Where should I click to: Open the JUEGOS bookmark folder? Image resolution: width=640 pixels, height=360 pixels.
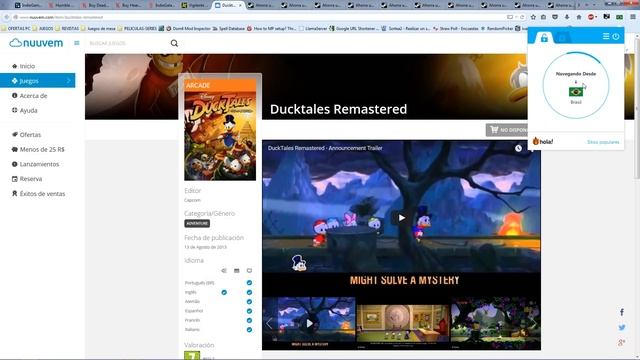pyautogui.click(x=43, y=29)
